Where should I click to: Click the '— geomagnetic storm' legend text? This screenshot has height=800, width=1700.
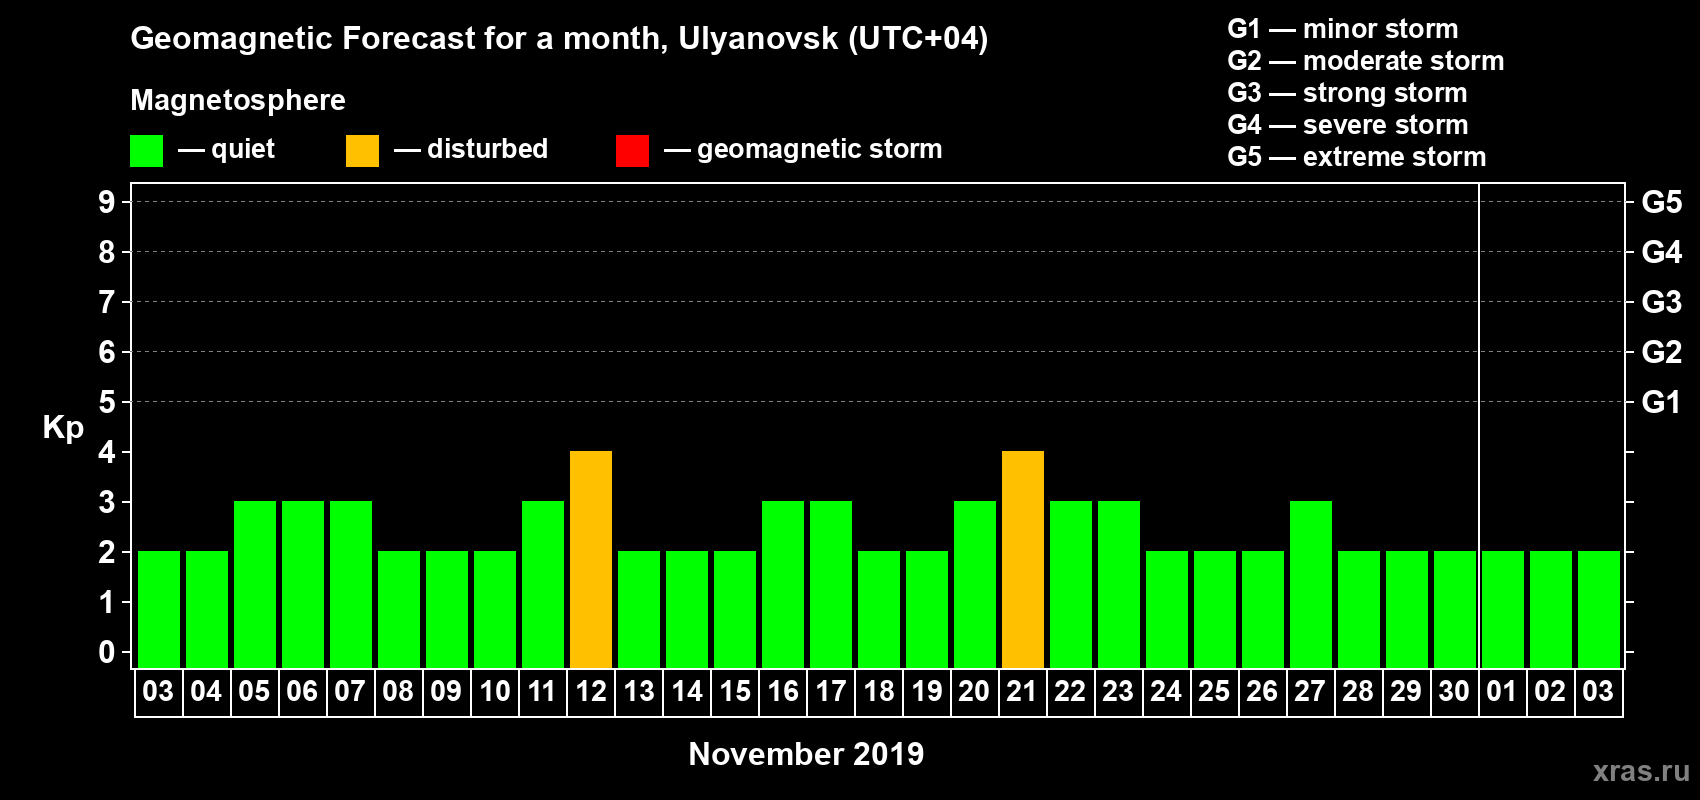click(803, 150)
